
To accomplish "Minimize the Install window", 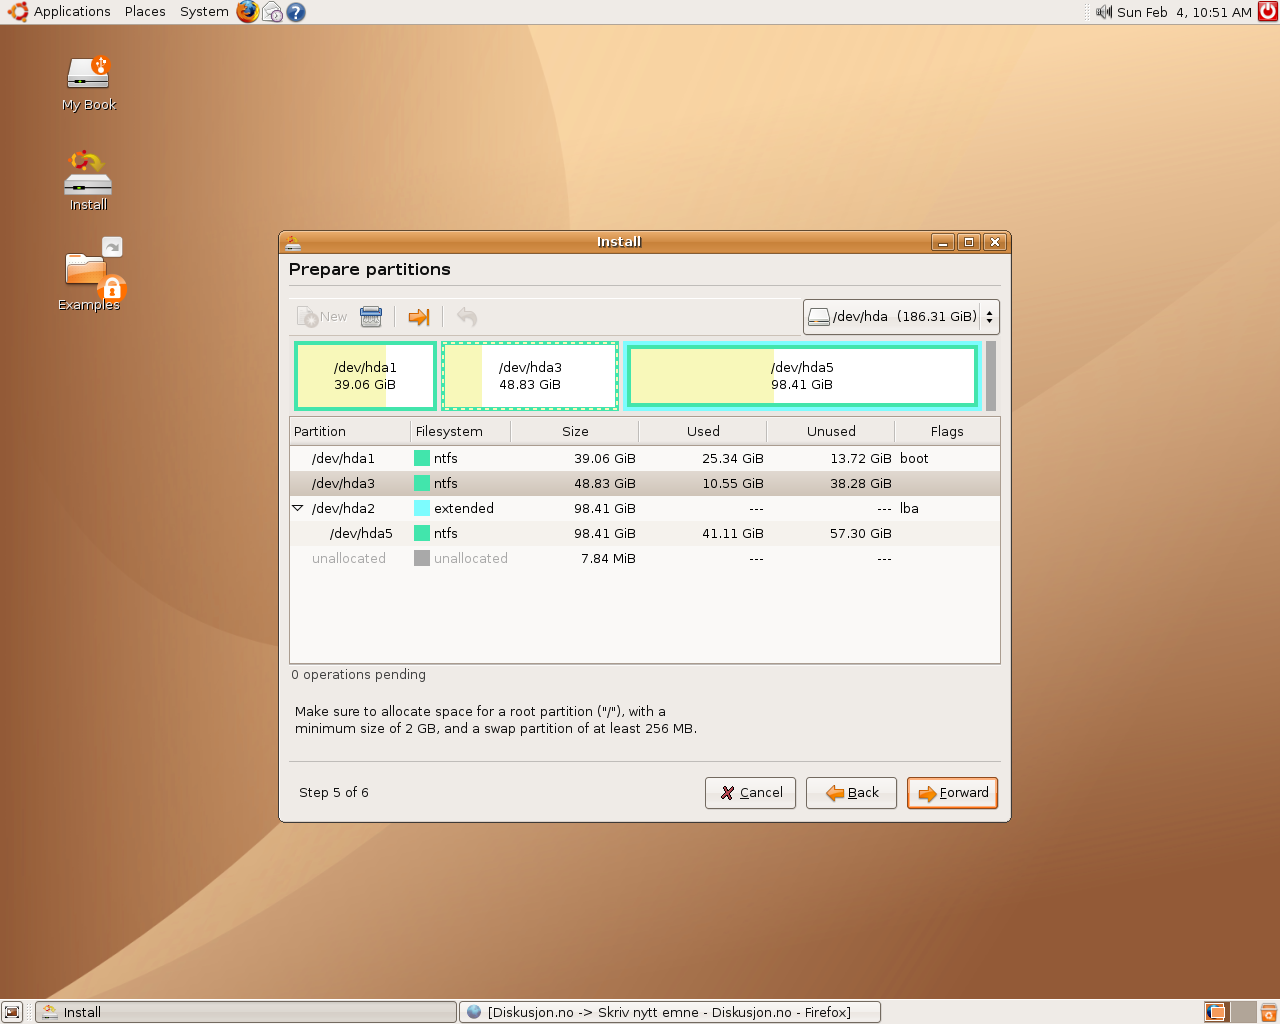I will (943, 242).
